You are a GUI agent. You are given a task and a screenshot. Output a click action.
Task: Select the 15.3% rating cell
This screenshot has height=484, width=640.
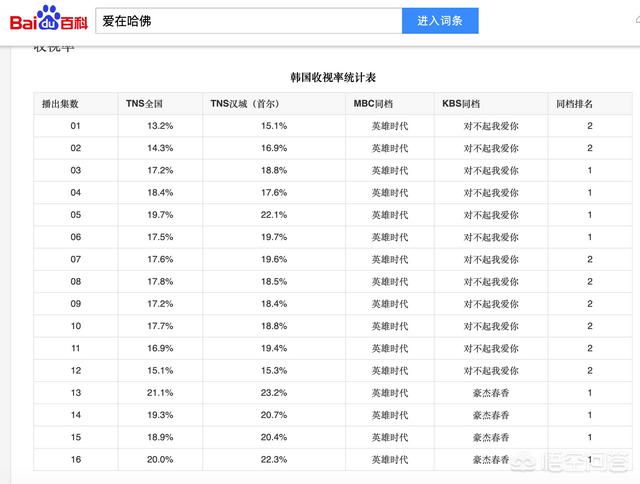[x=274, y=371]
